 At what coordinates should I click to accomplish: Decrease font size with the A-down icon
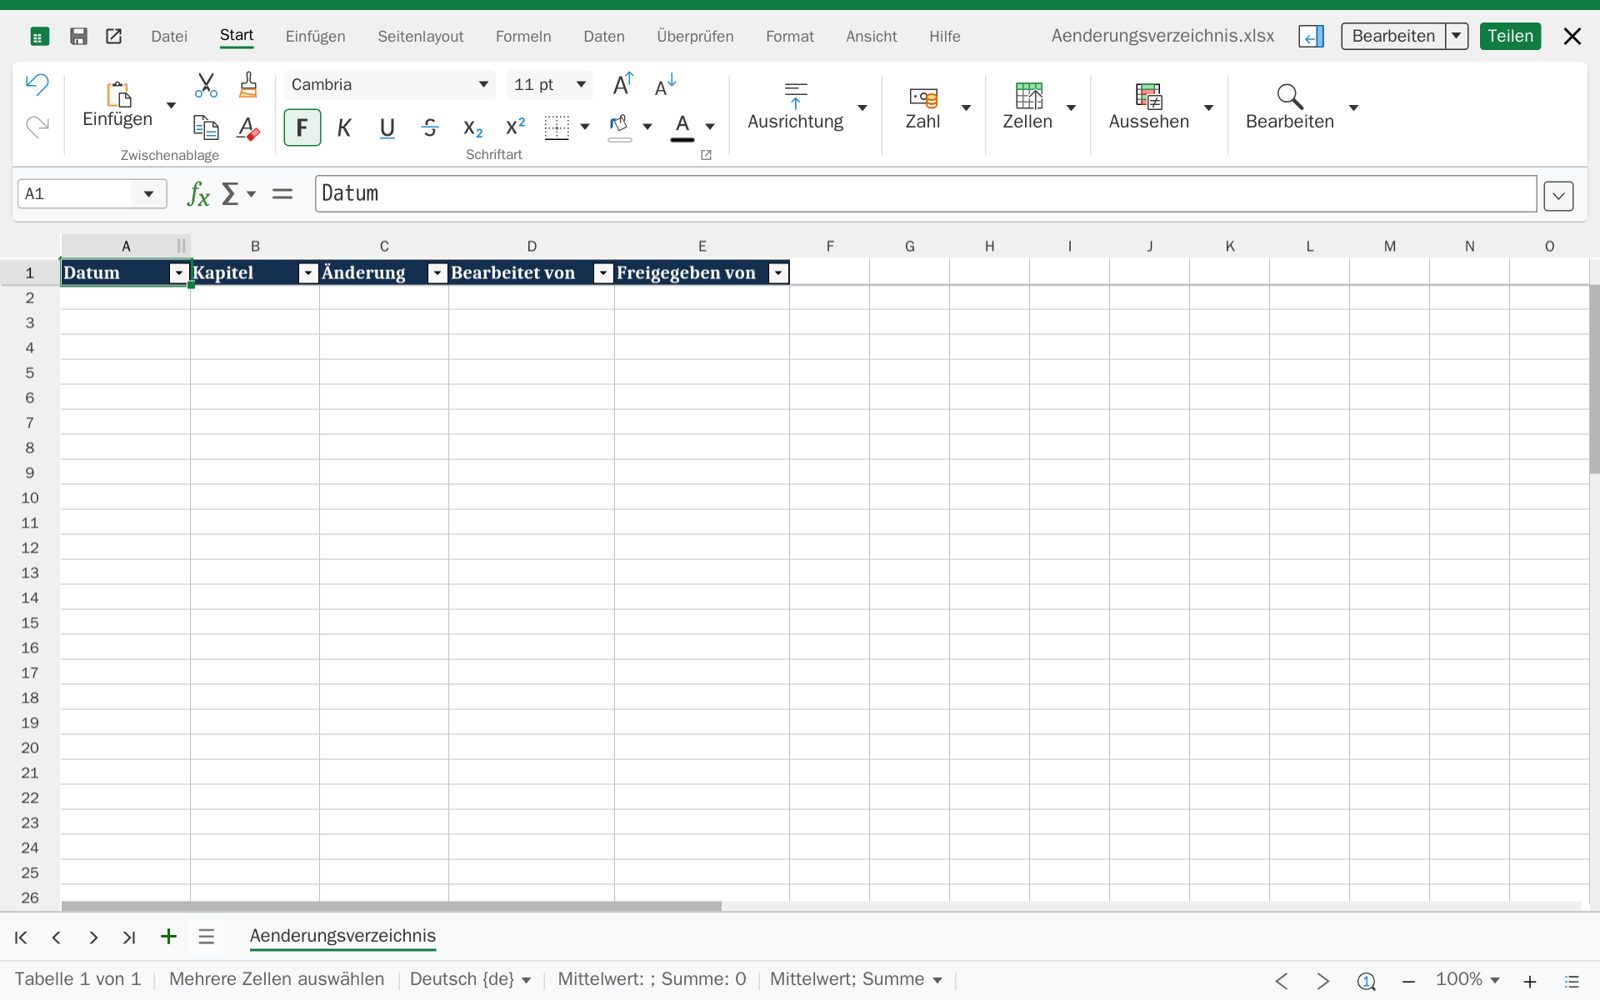(x=665, y=85)
